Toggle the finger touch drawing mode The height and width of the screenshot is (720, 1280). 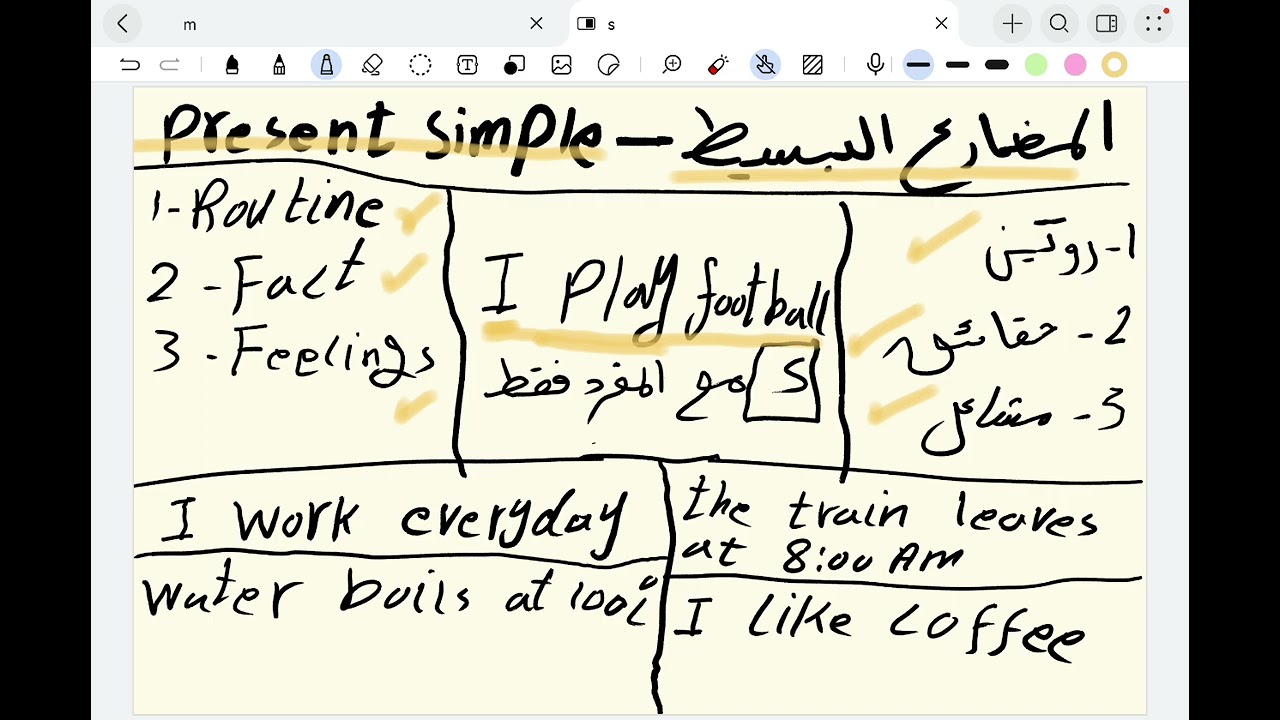tap(765, 65)
